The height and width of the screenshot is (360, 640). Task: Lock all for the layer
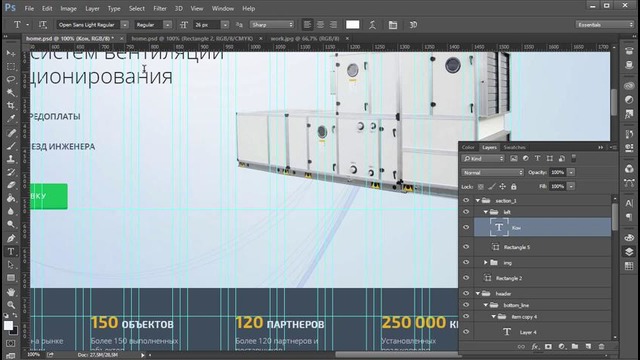[513, 187]
